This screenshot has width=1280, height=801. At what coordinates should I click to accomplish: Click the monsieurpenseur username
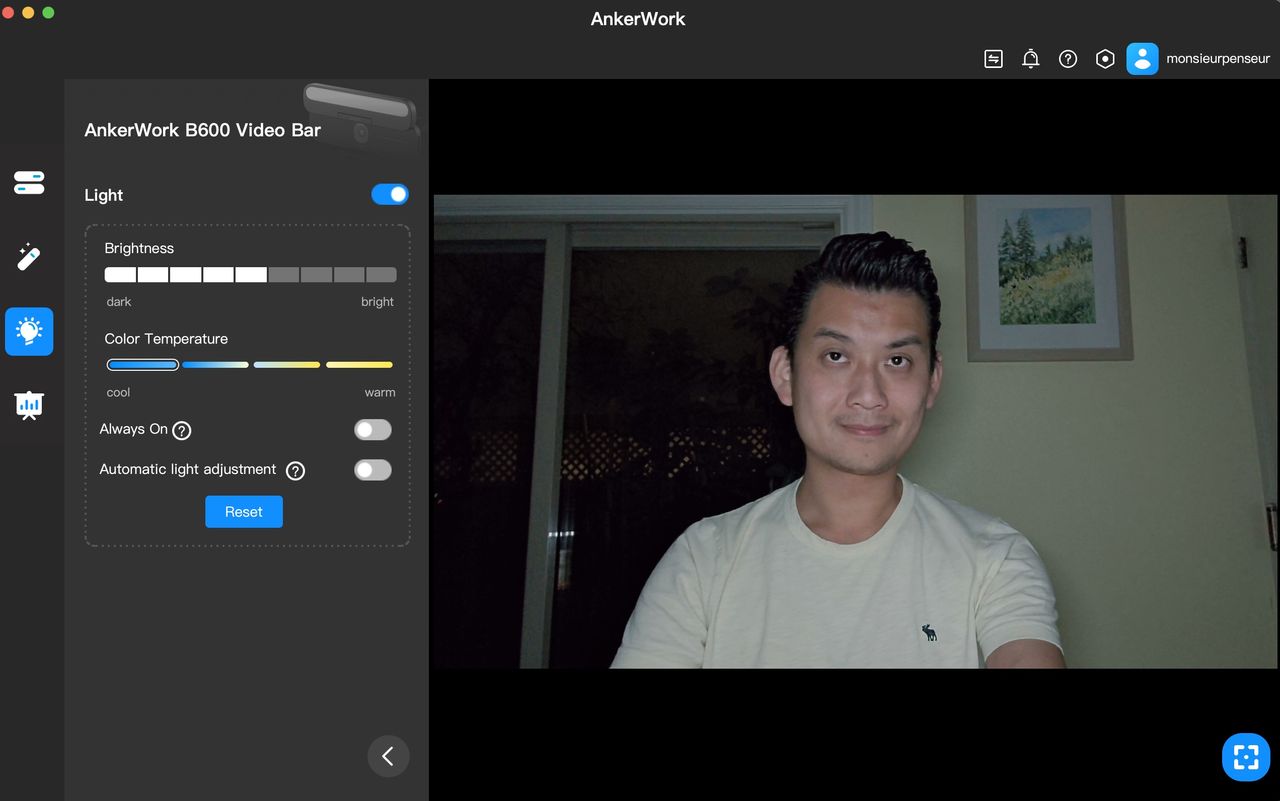[x=1218, y=59]
